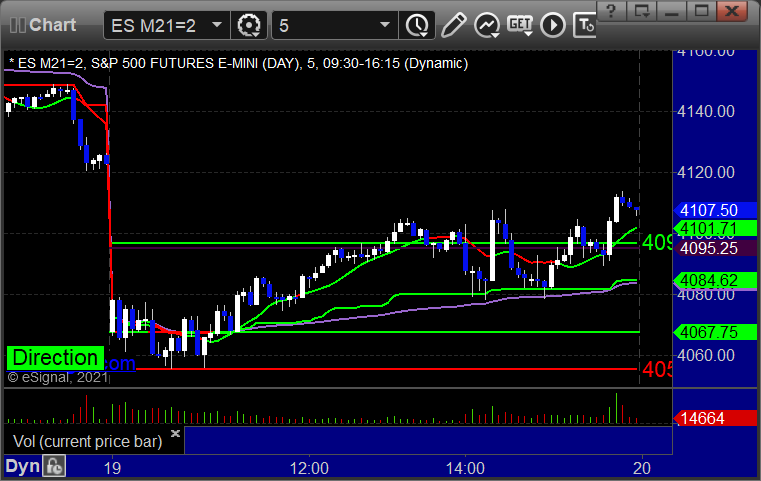
Task: Start bar replay with the play icon
Action: click(553, 25)
